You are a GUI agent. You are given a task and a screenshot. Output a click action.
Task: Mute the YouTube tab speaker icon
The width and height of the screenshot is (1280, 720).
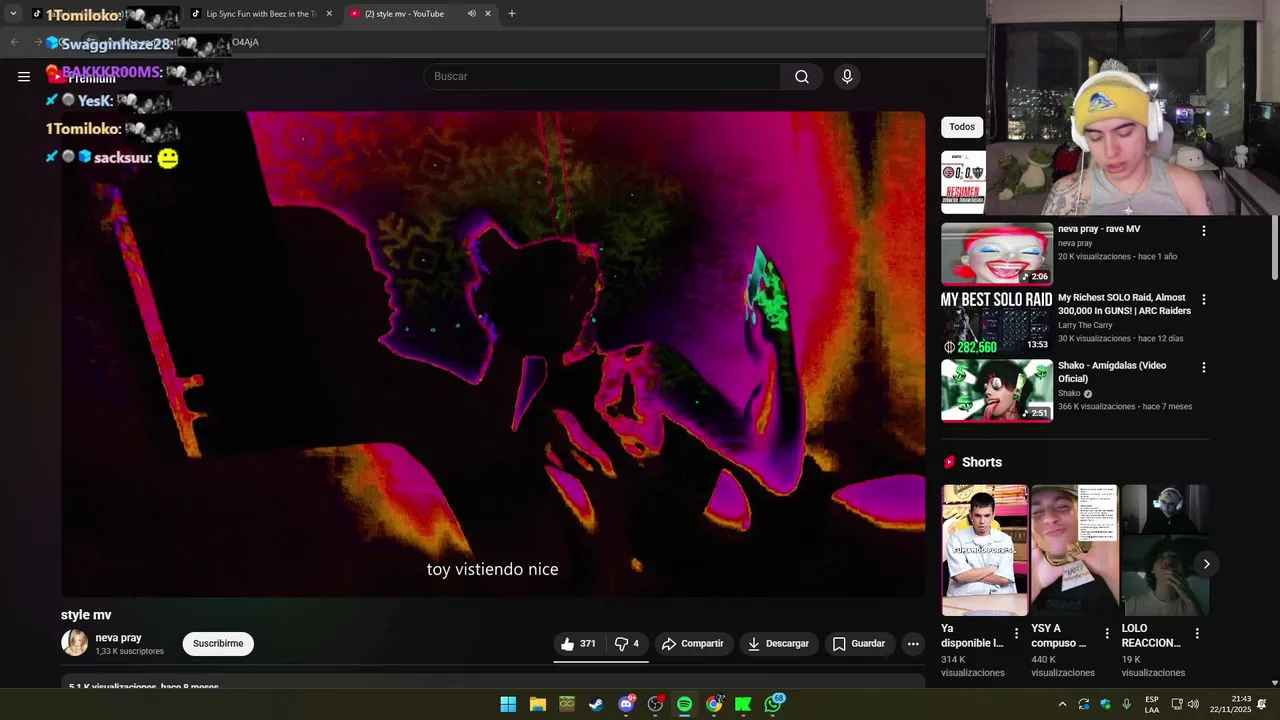[x=472, y=14]
